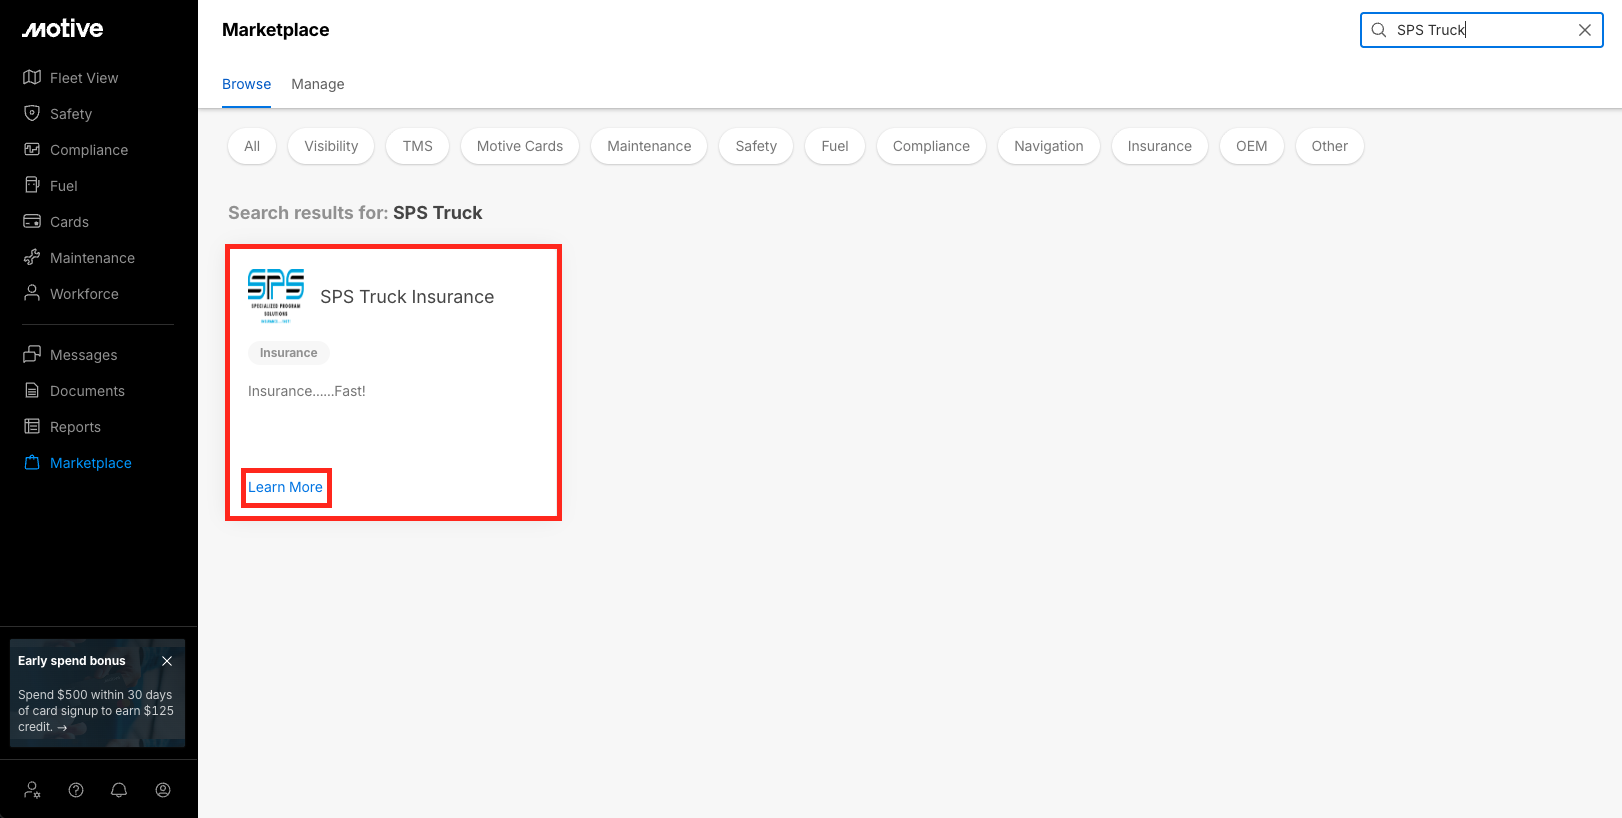Click the Reports sidebar icon

(x=32, y=426)
